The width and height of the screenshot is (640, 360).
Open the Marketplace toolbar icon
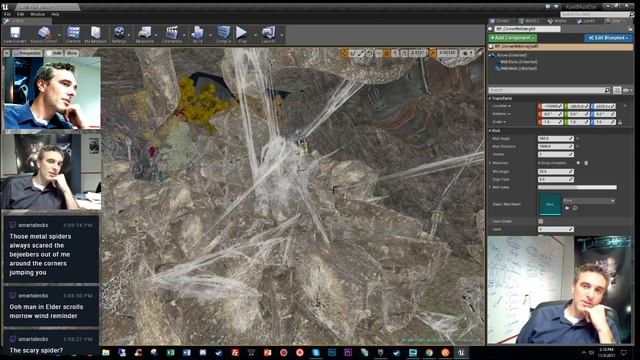96,34
